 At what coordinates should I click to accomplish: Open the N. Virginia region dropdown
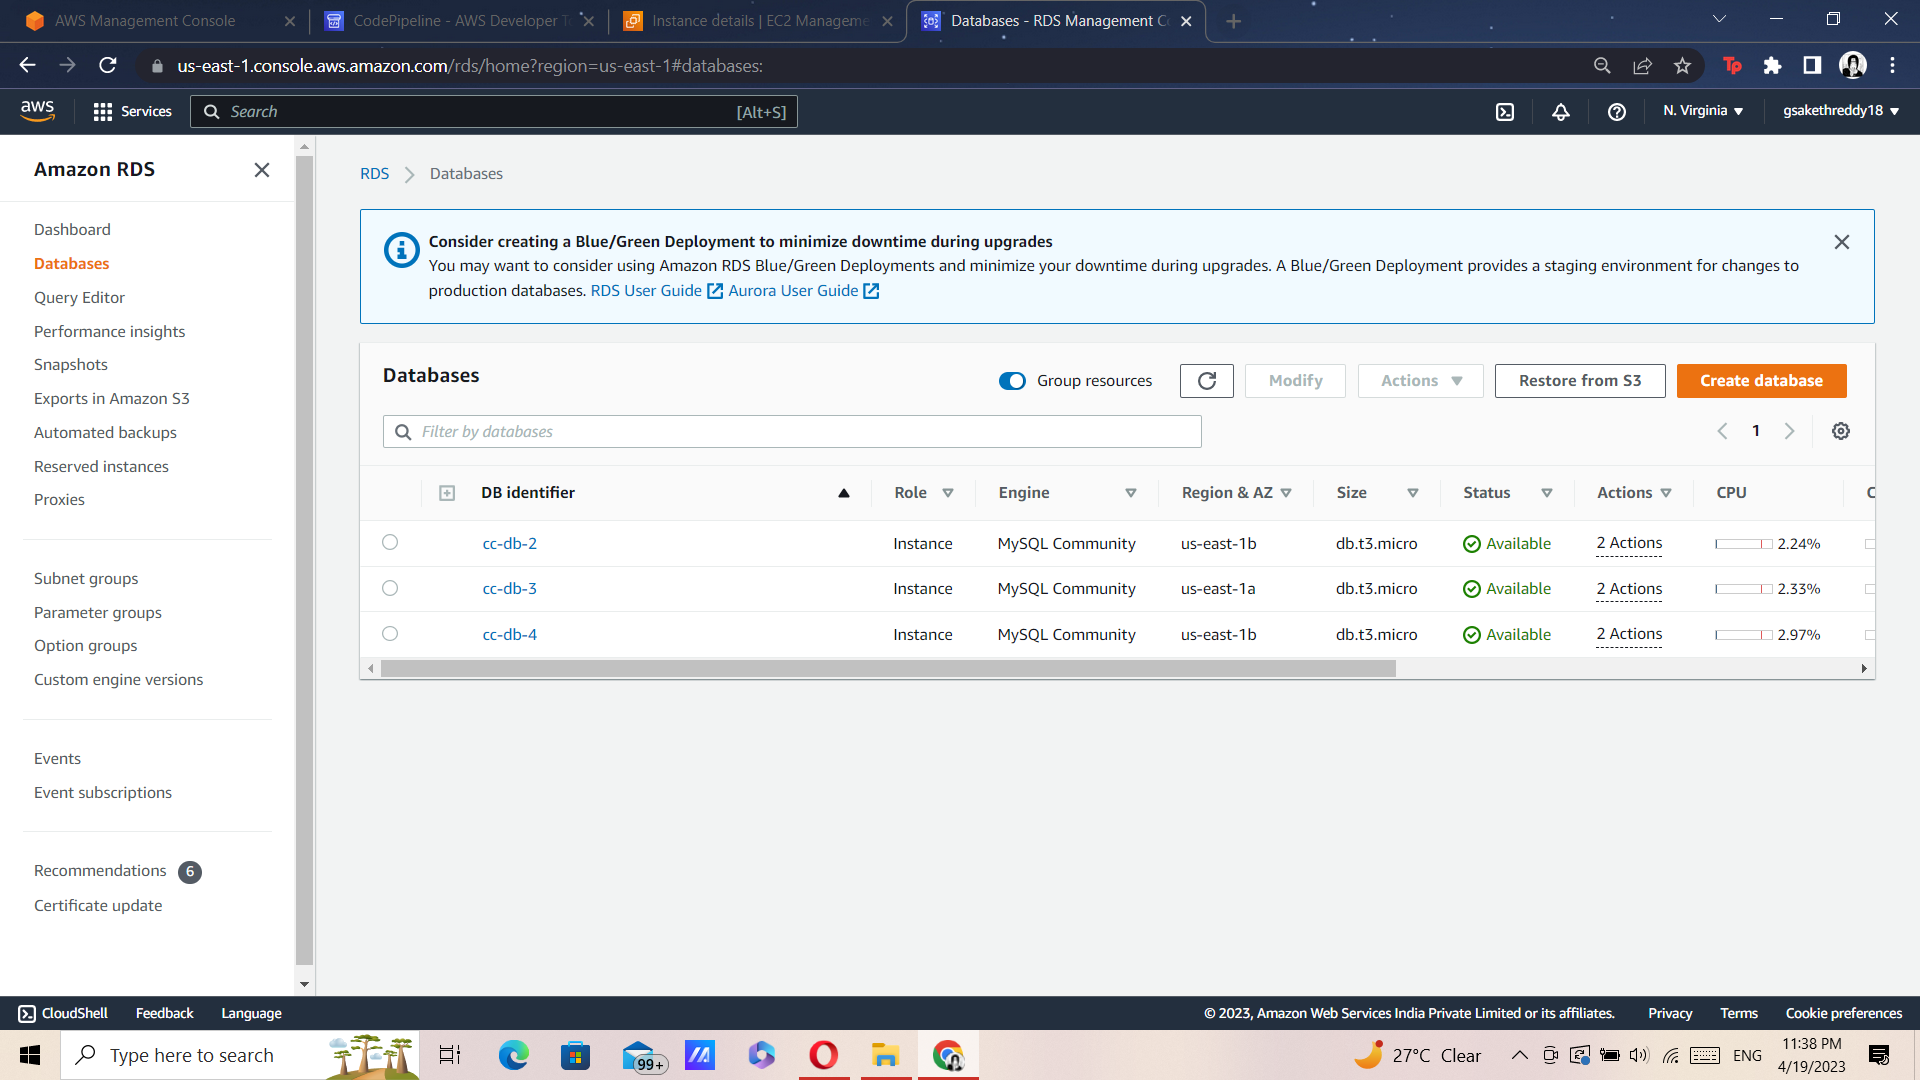(x=1703, y=111)
